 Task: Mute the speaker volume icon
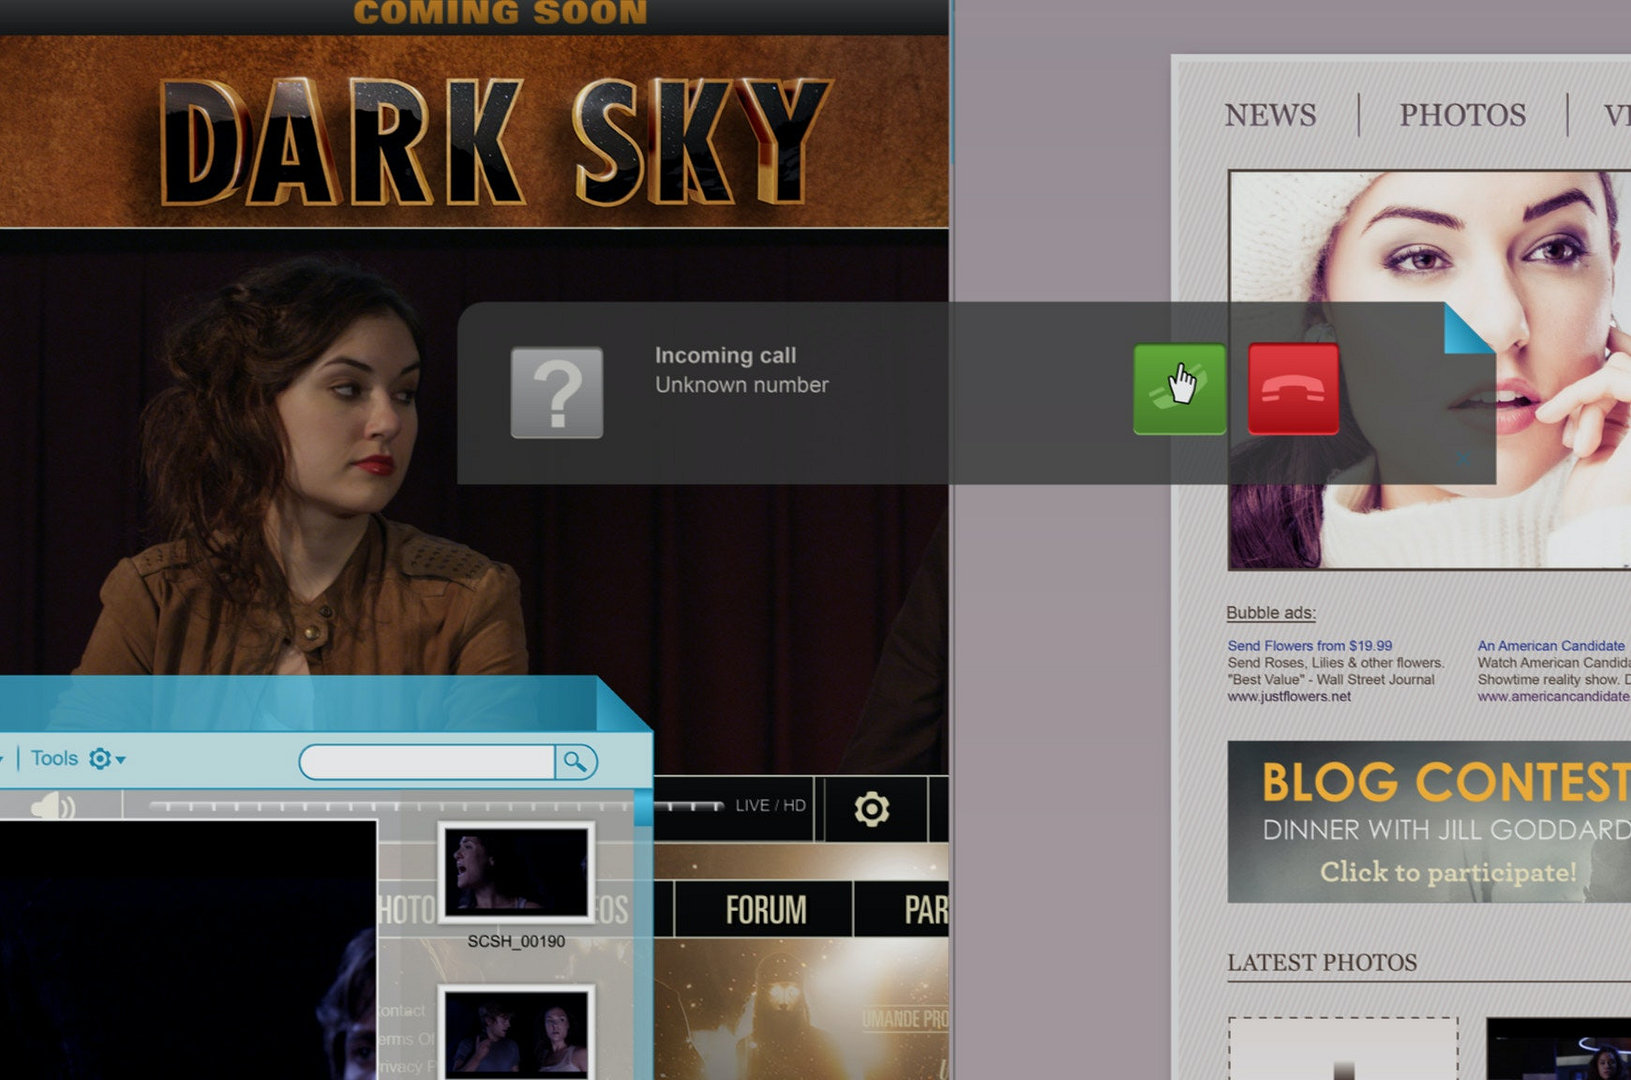coord(52,805)
